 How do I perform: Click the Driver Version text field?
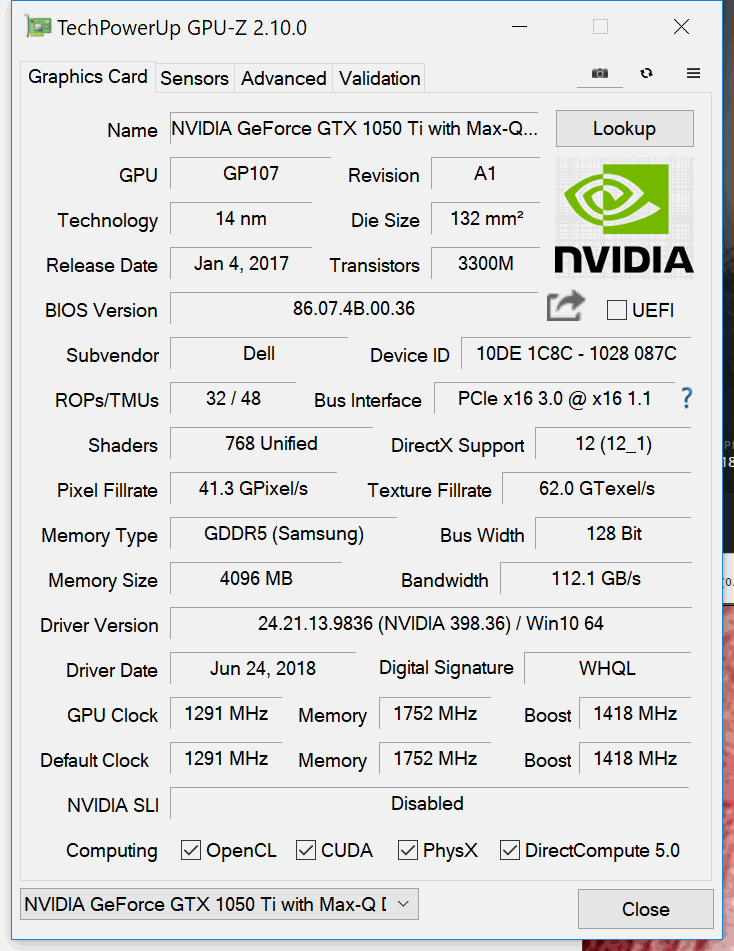point(430,624)
